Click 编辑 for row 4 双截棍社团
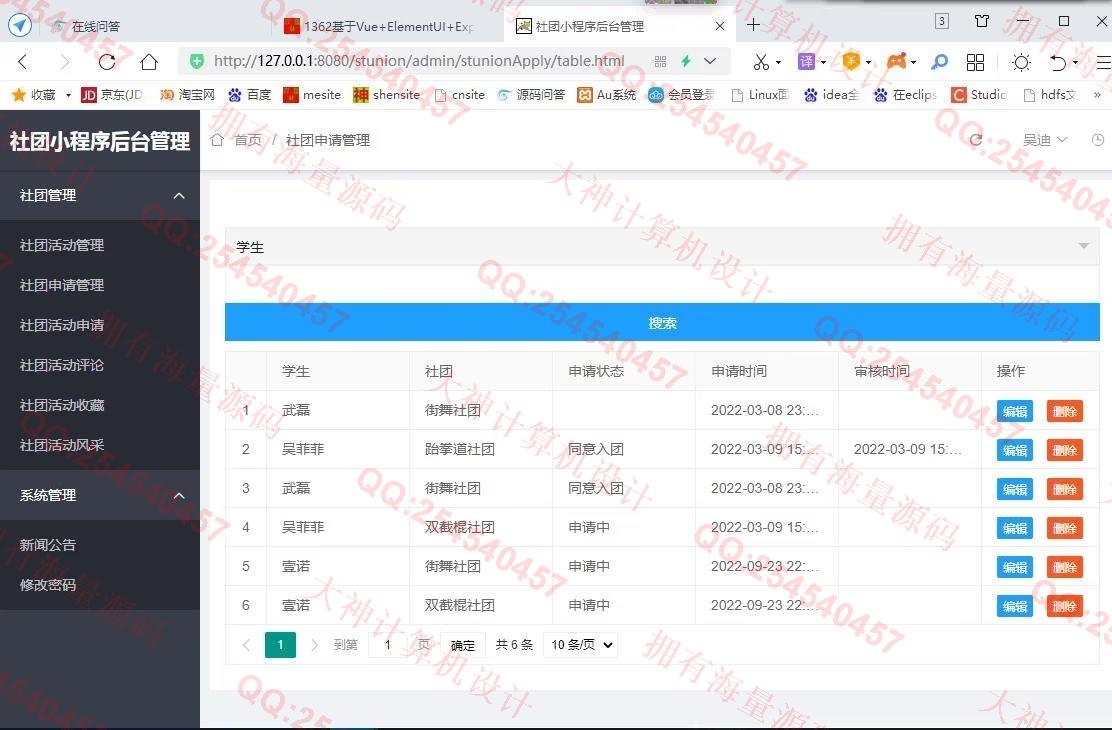 [1015, 529]
